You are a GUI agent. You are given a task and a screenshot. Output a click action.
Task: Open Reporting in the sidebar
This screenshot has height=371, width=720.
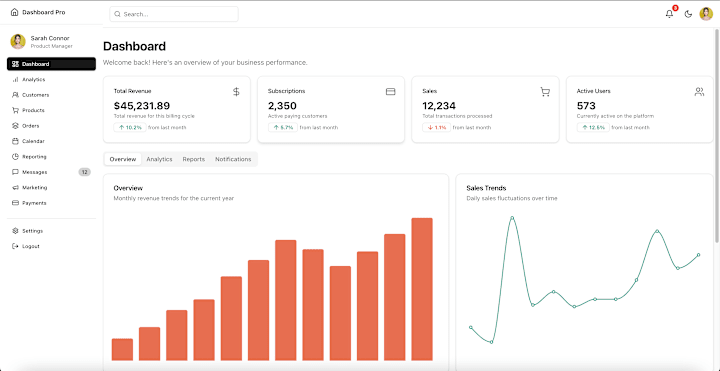click(x=51, y=157)
